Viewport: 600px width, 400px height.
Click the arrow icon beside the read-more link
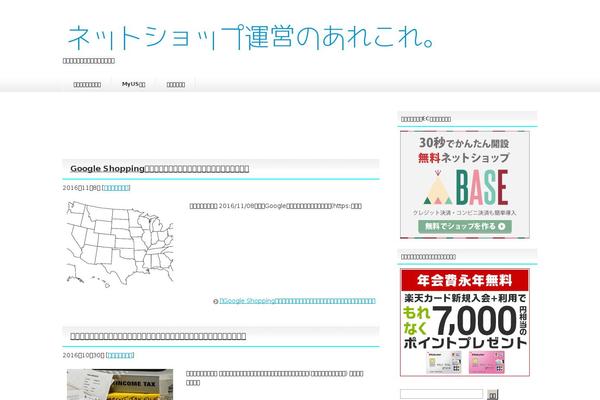pos(215,301)
